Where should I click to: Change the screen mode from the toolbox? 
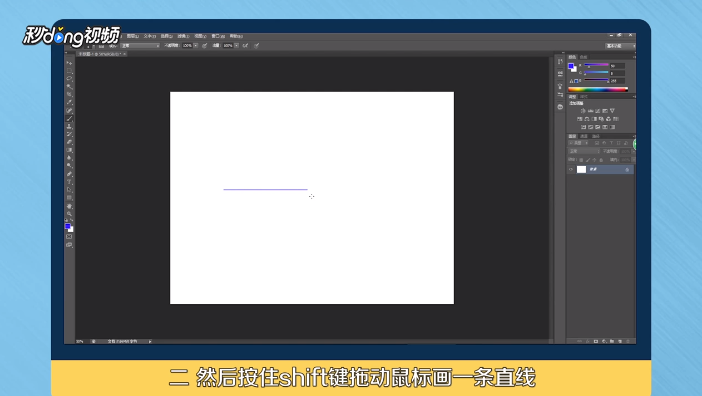pos(69,245)
